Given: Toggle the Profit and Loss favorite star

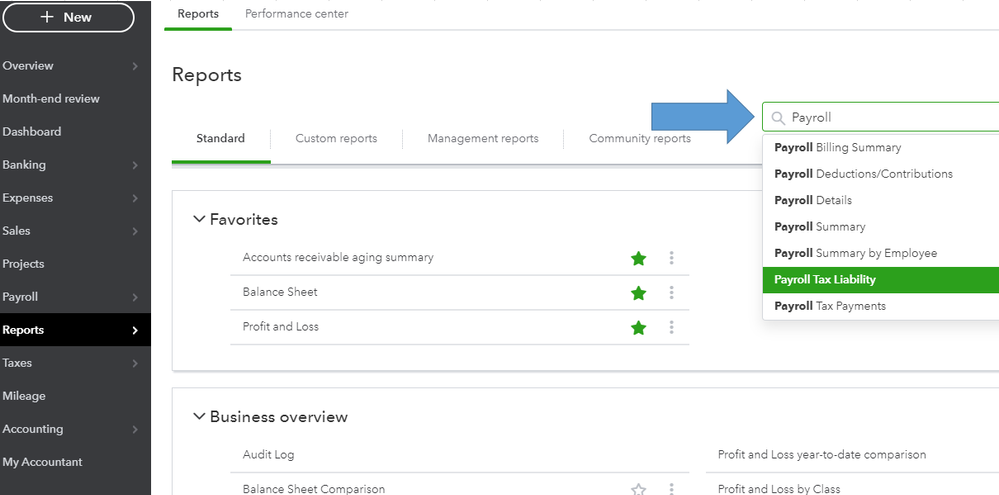Looking at the screenshot, I should (x=638, y=327).
